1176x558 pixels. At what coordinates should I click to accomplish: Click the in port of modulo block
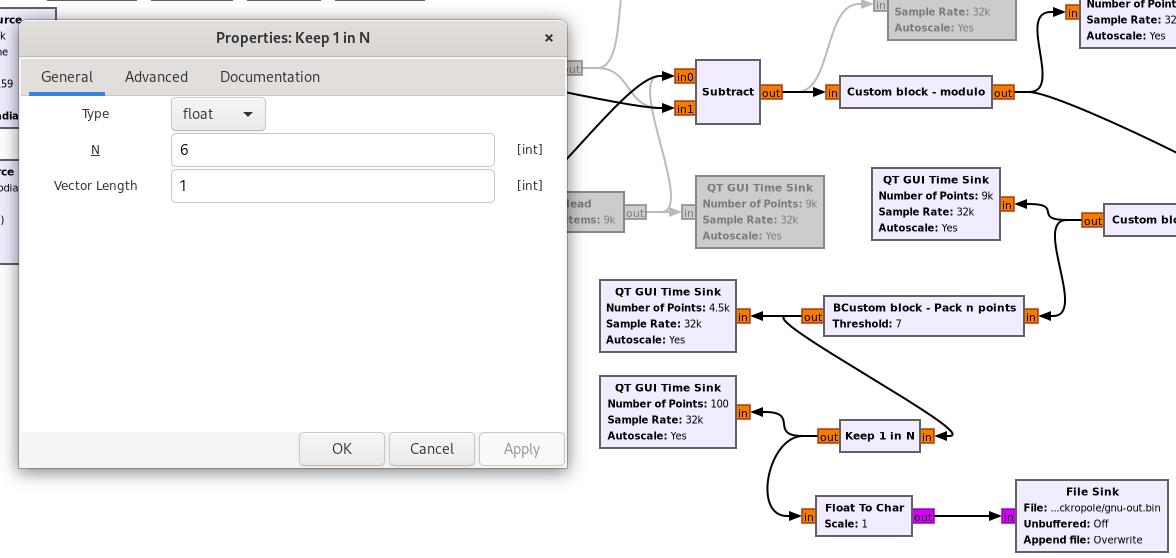[832, 93]
